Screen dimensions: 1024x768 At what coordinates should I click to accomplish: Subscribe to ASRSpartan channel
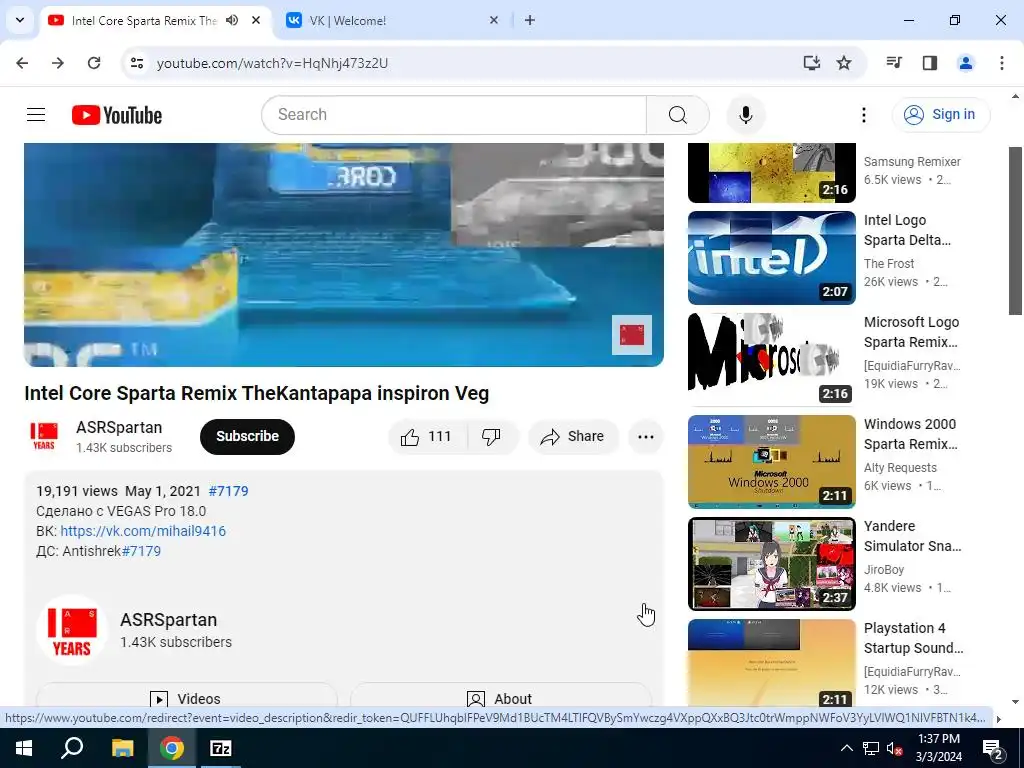[x=247, y=436]
